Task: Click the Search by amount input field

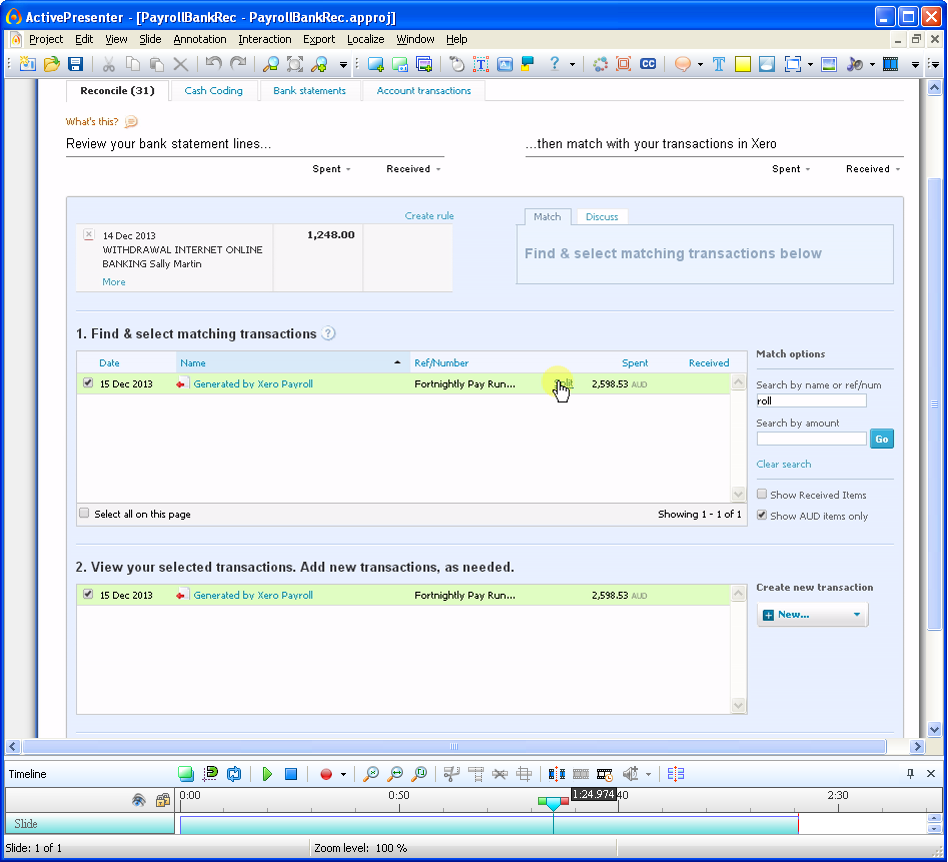Action: (811, 439)
